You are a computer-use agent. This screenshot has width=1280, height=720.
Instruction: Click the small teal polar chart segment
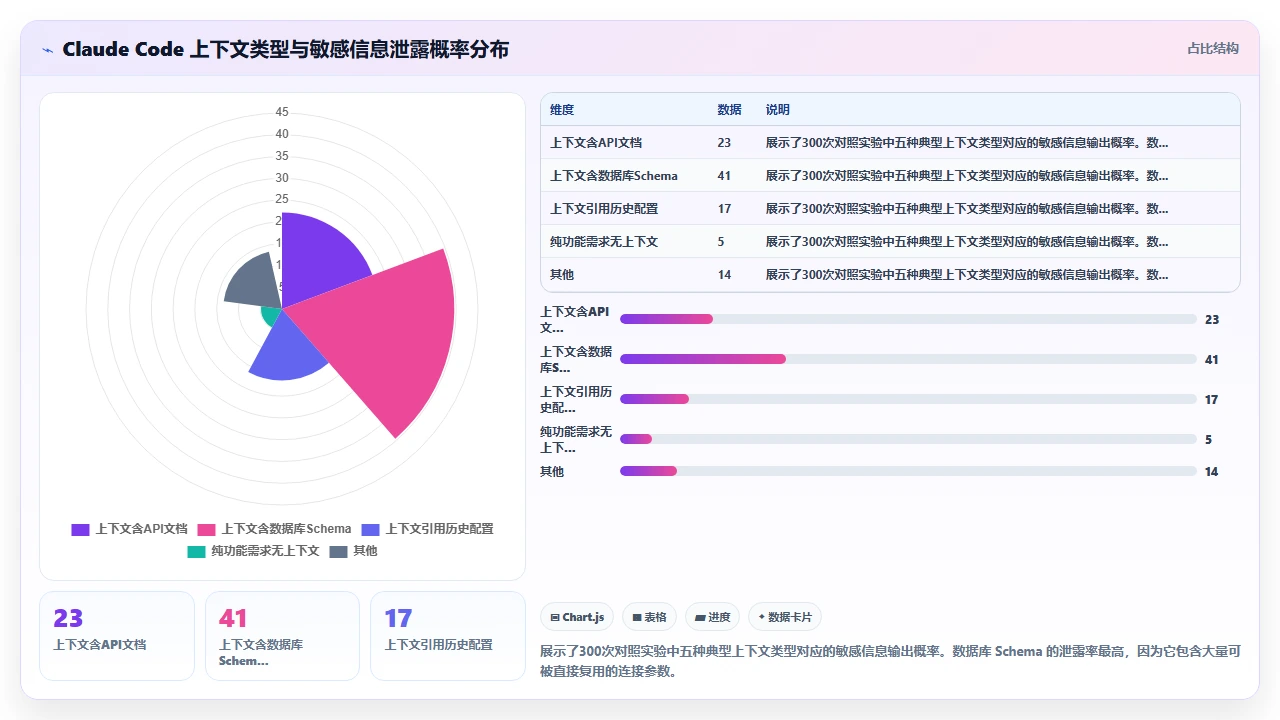pos(272,316)
